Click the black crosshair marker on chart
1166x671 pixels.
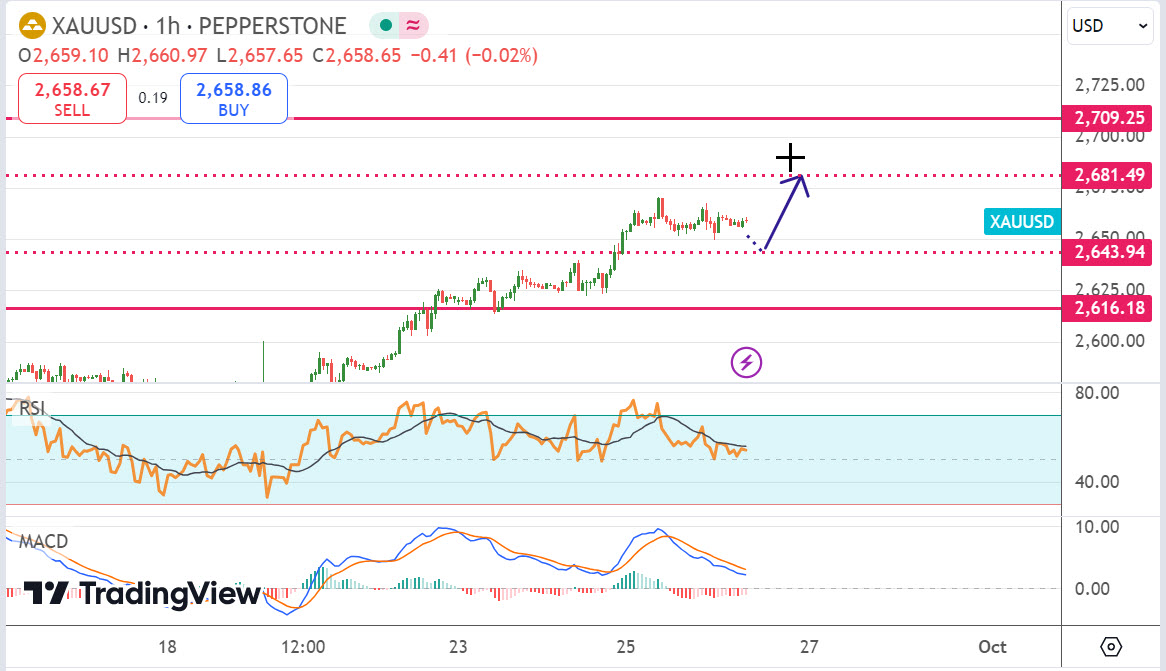click(790, 157)
